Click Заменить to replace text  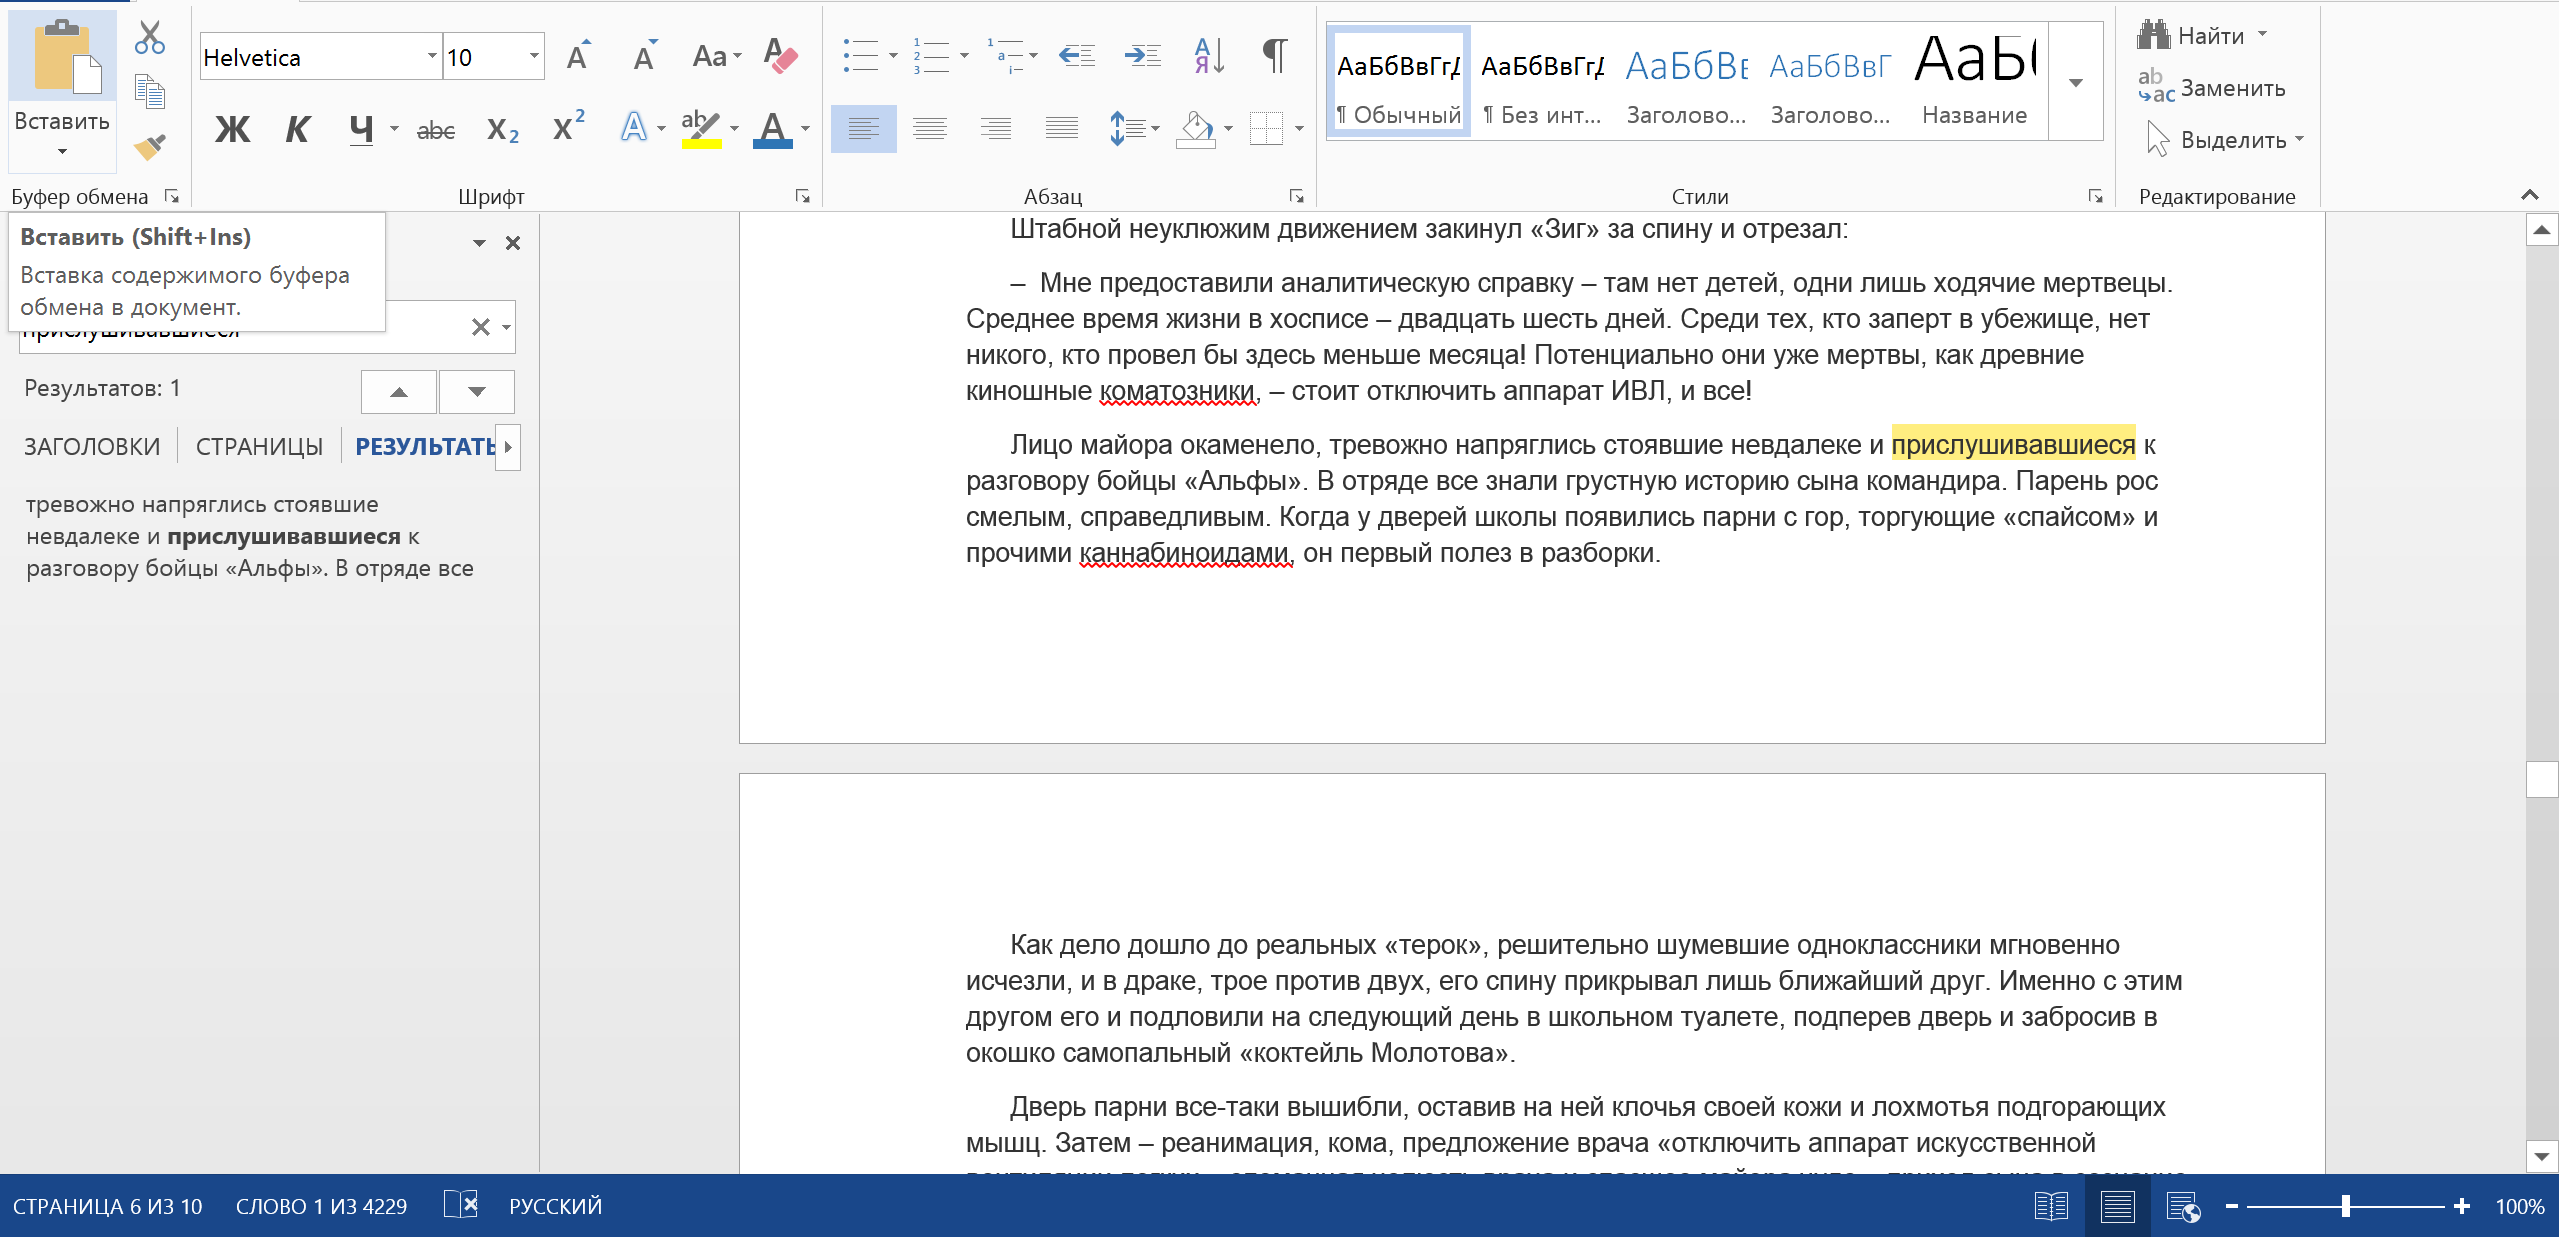pyautogui.click(x=2212, y=88)
